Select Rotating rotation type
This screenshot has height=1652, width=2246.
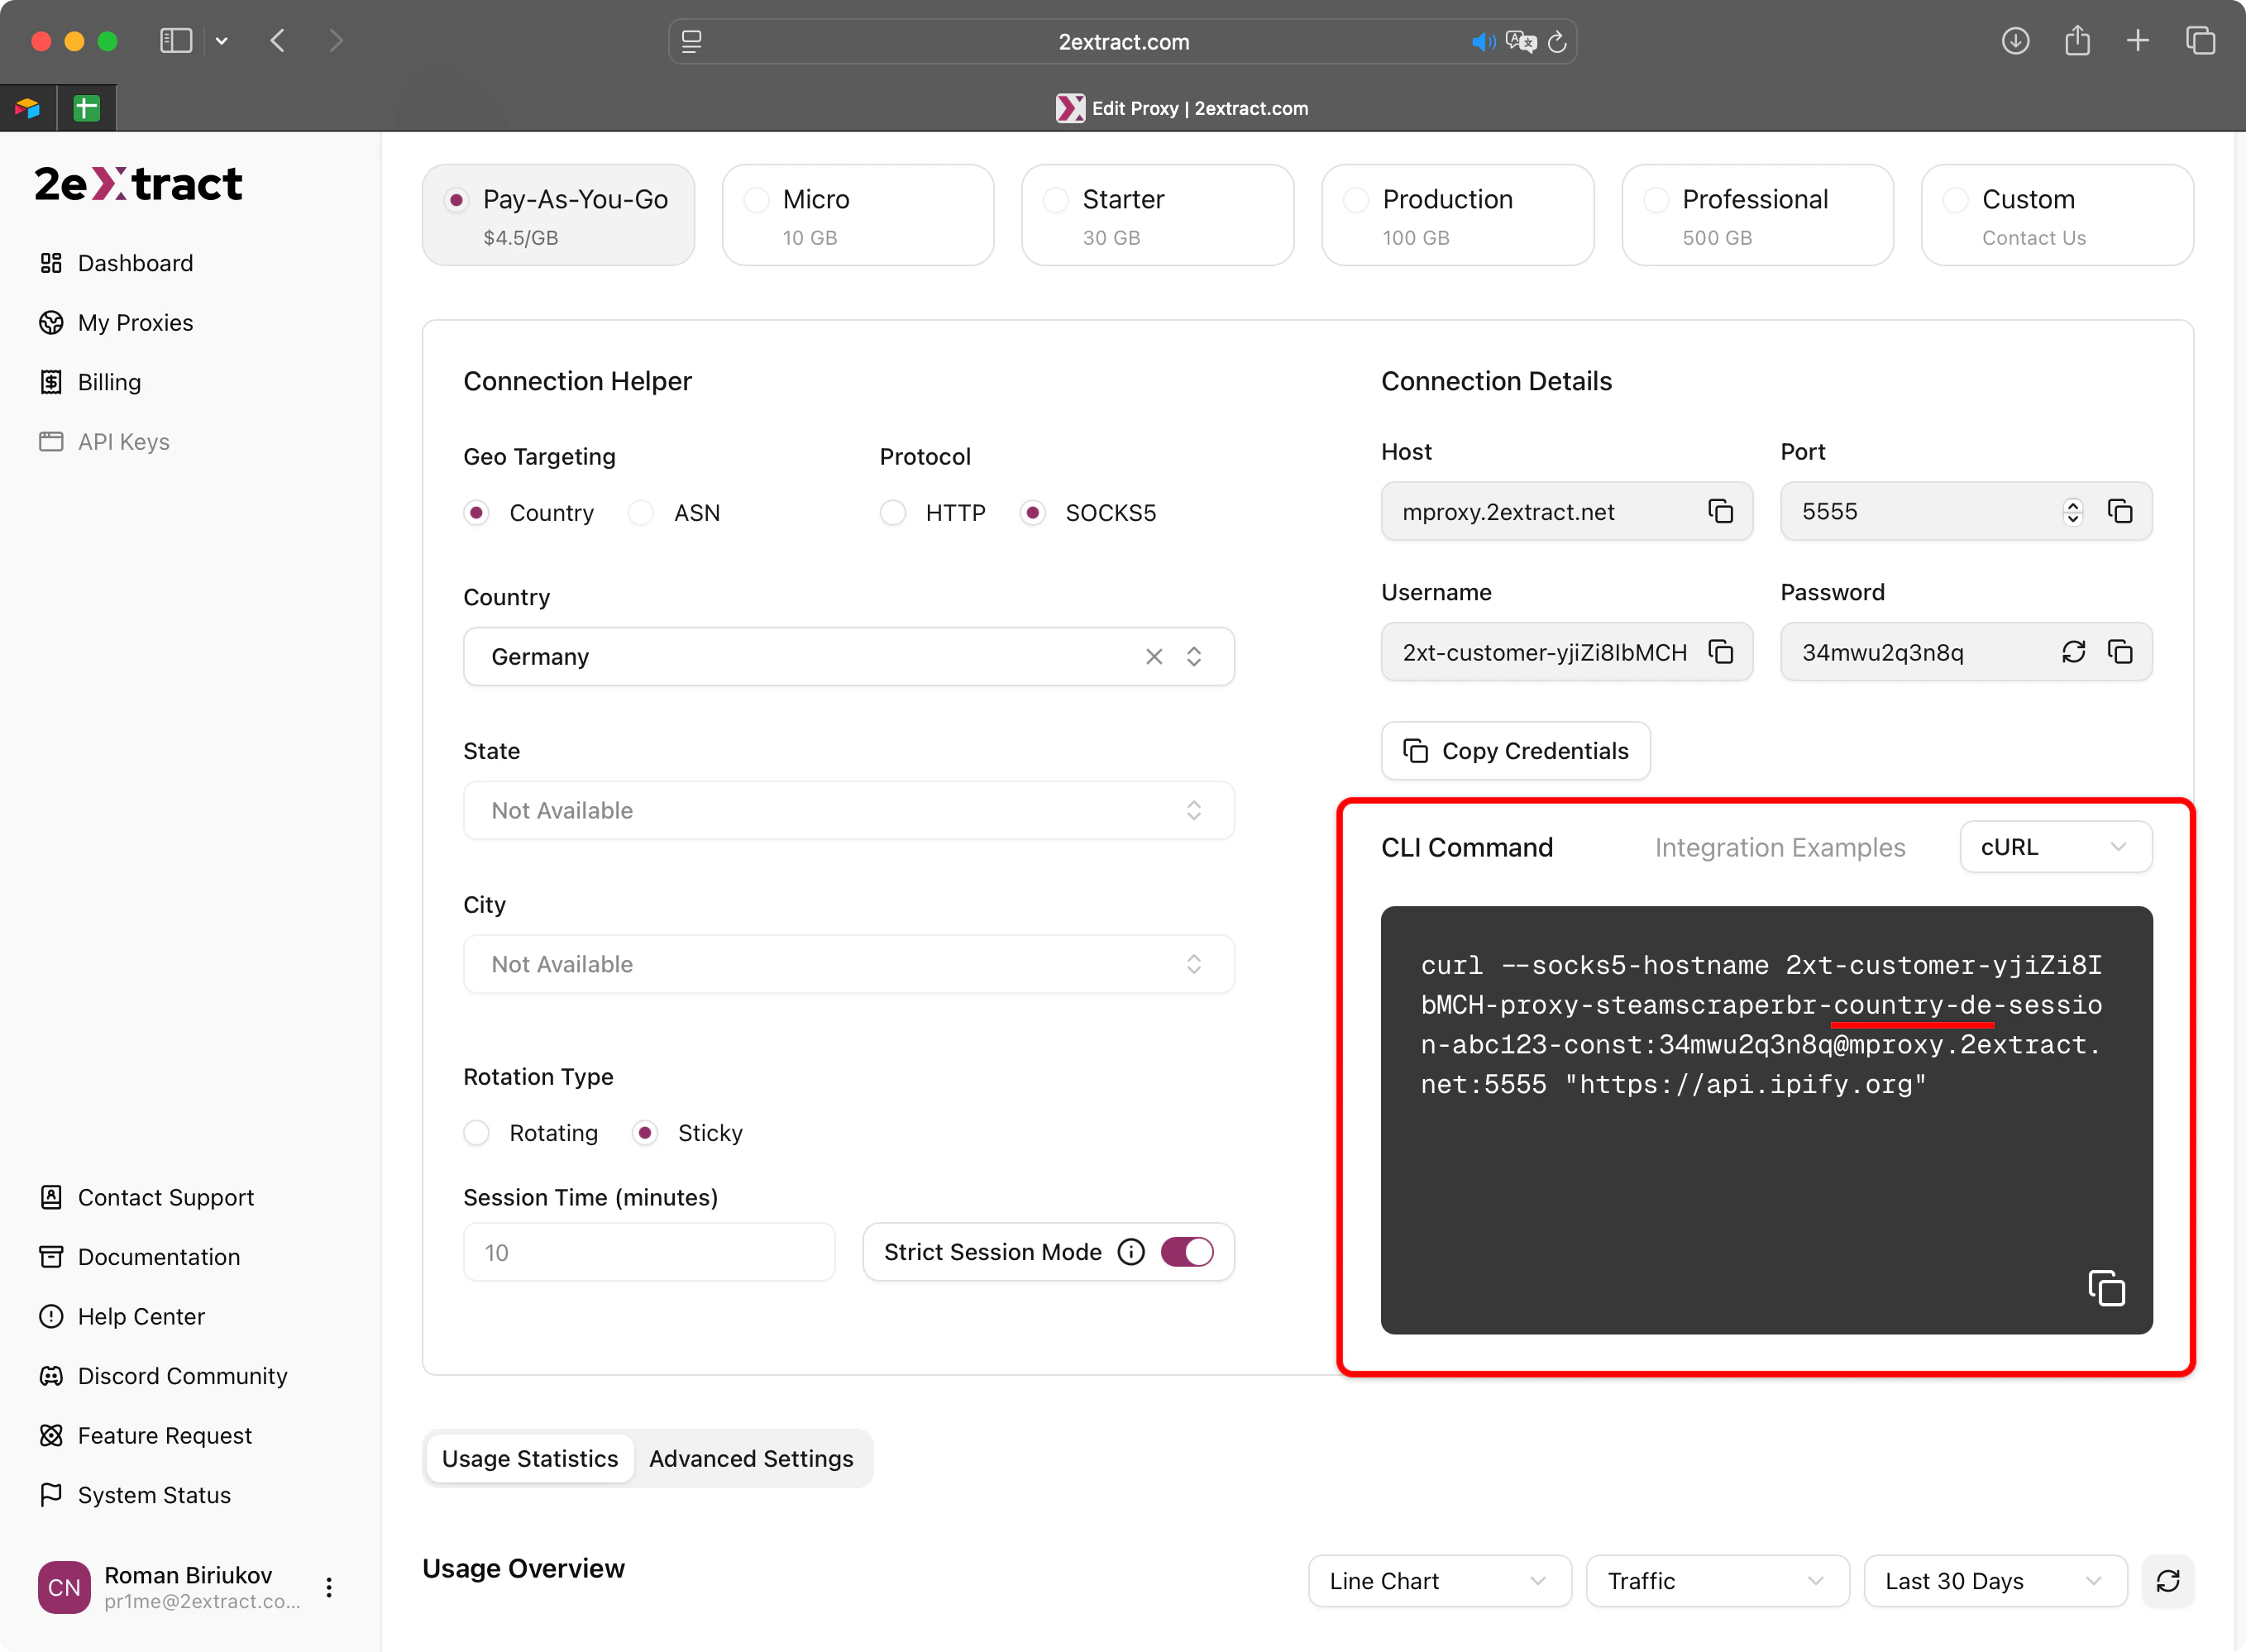(477, 1133)
